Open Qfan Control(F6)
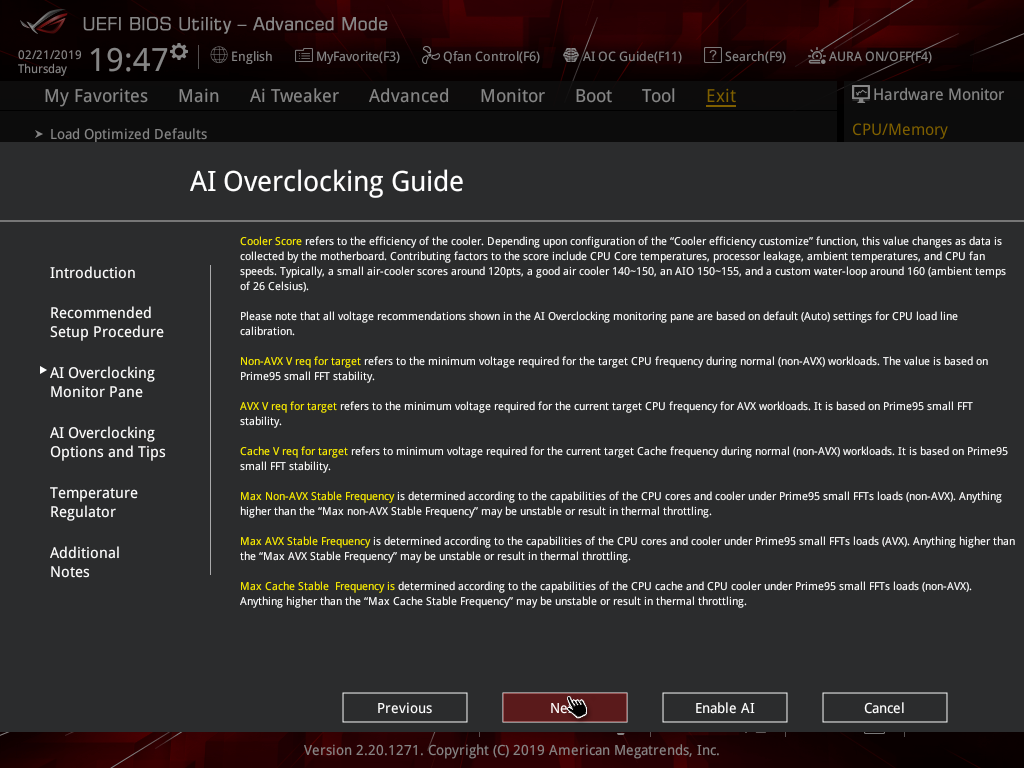The width and height of the screenshot is (1024, 768). coord(491,56)
